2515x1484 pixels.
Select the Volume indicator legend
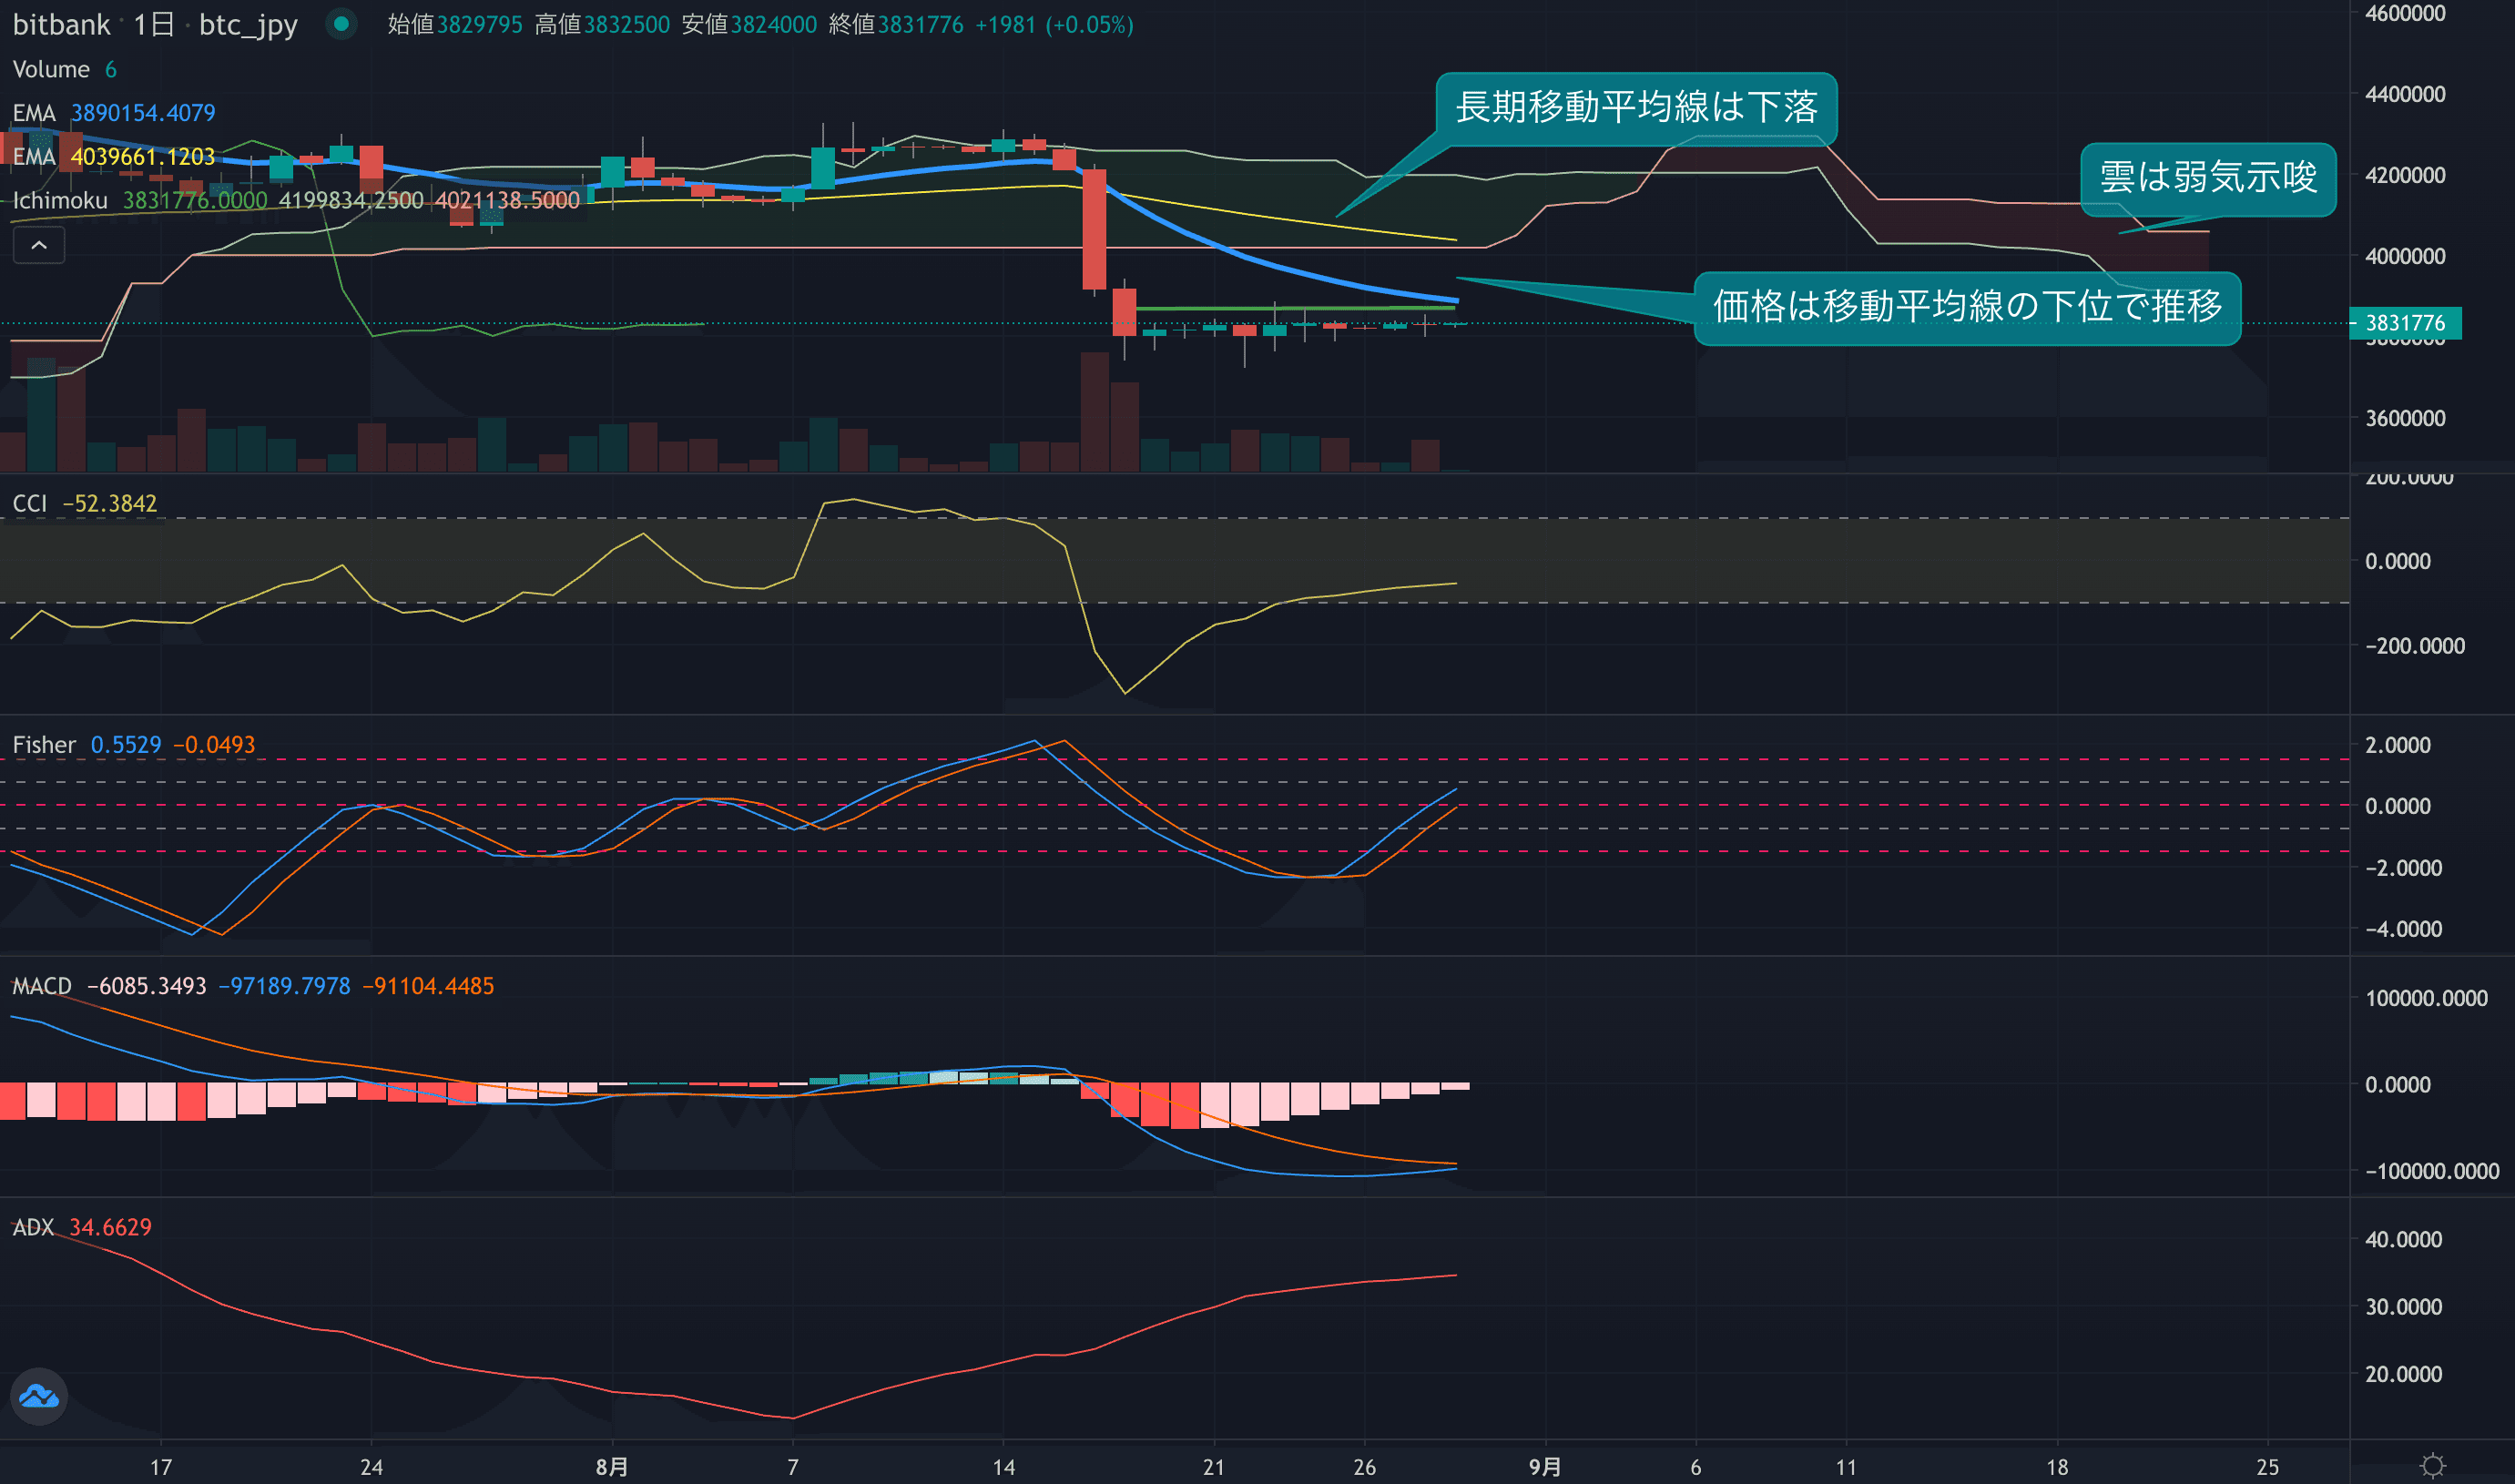pyautogui.click(x=51, y=69)
